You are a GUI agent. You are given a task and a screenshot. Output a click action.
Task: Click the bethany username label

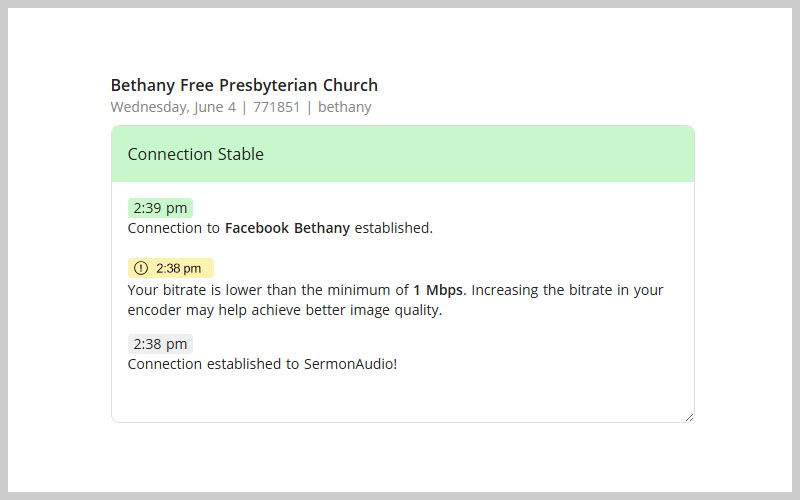pyautogui.click(x=344, y=107)
